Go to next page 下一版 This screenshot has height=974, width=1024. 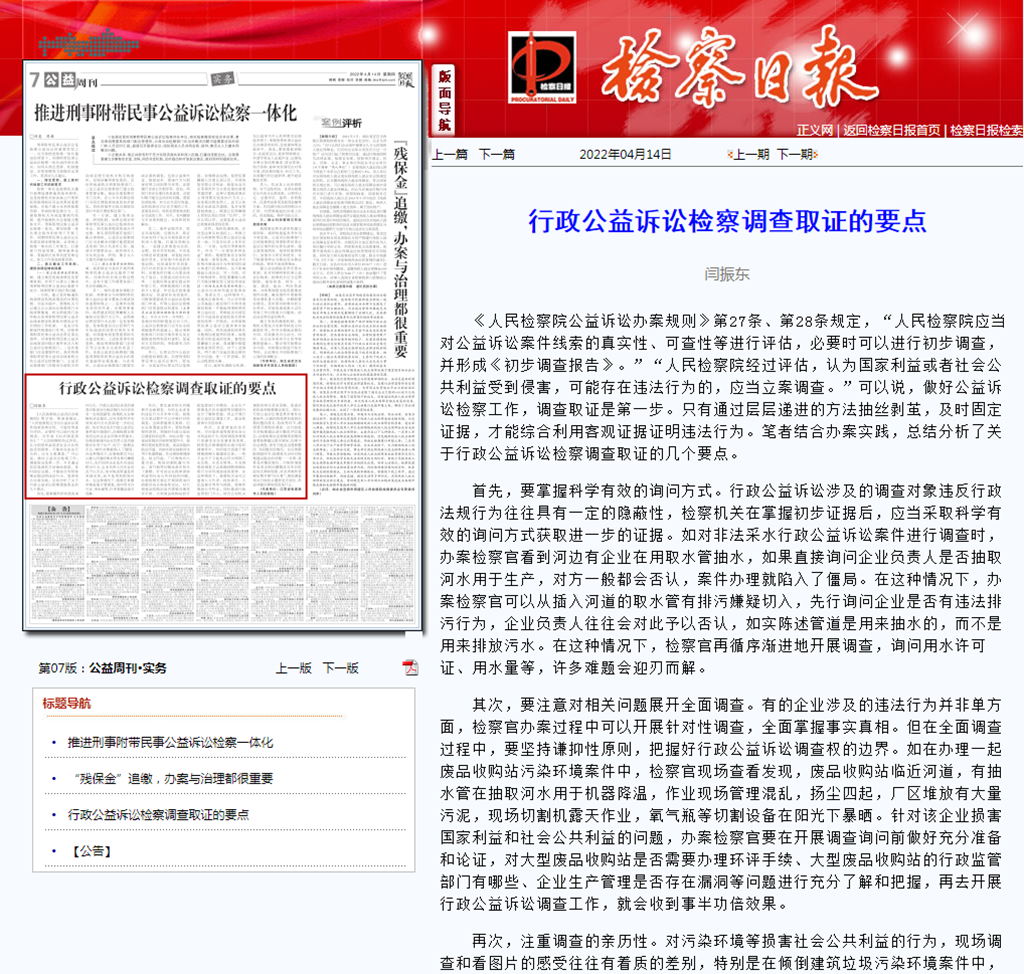[x=340, y=668]
